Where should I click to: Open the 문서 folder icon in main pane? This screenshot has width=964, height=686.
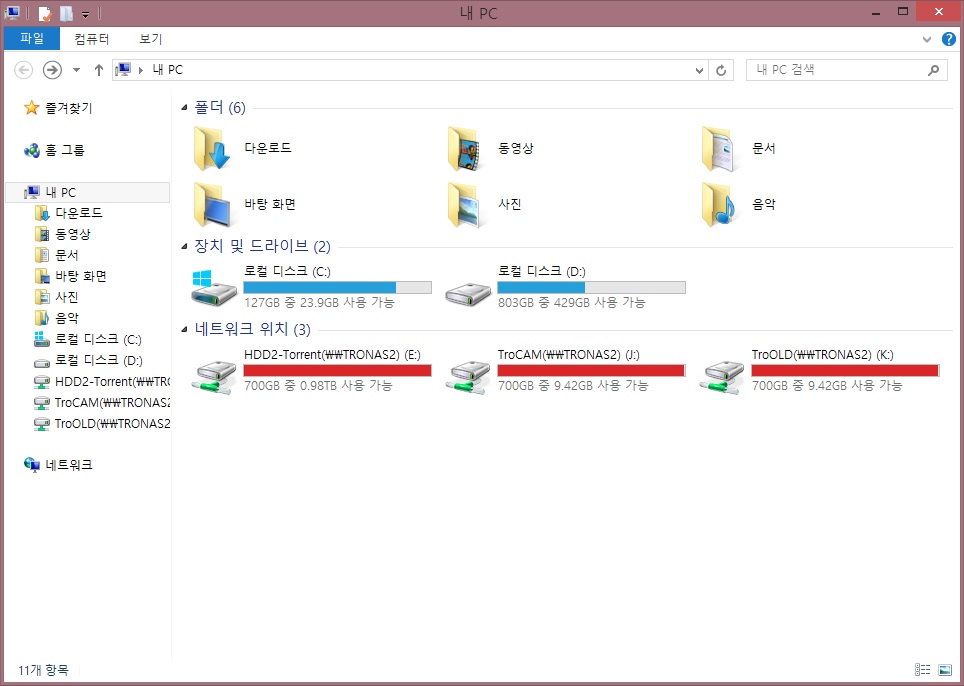pyautogui.click(x=718, y=148)
